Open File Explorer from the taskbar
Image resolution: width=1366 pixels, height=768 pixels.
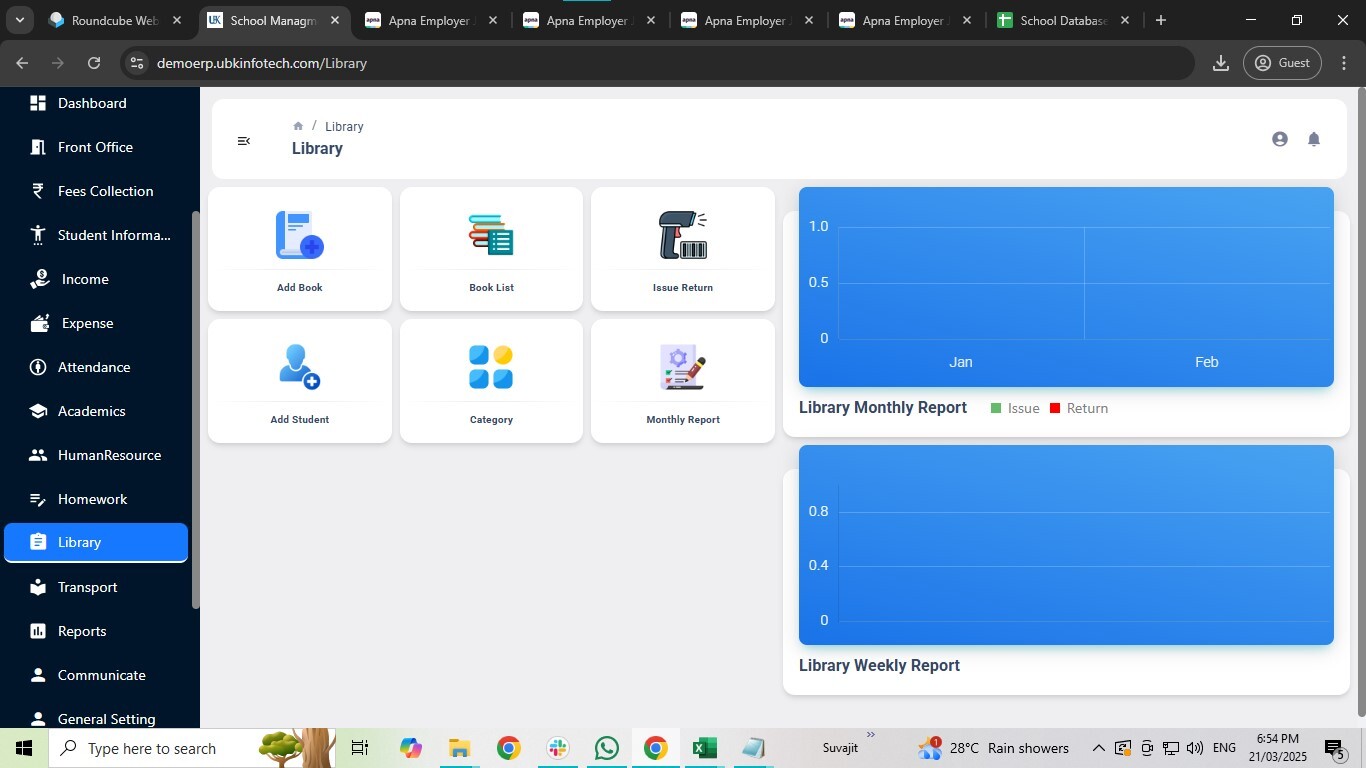pyautogui.click(x=459, y=748)
